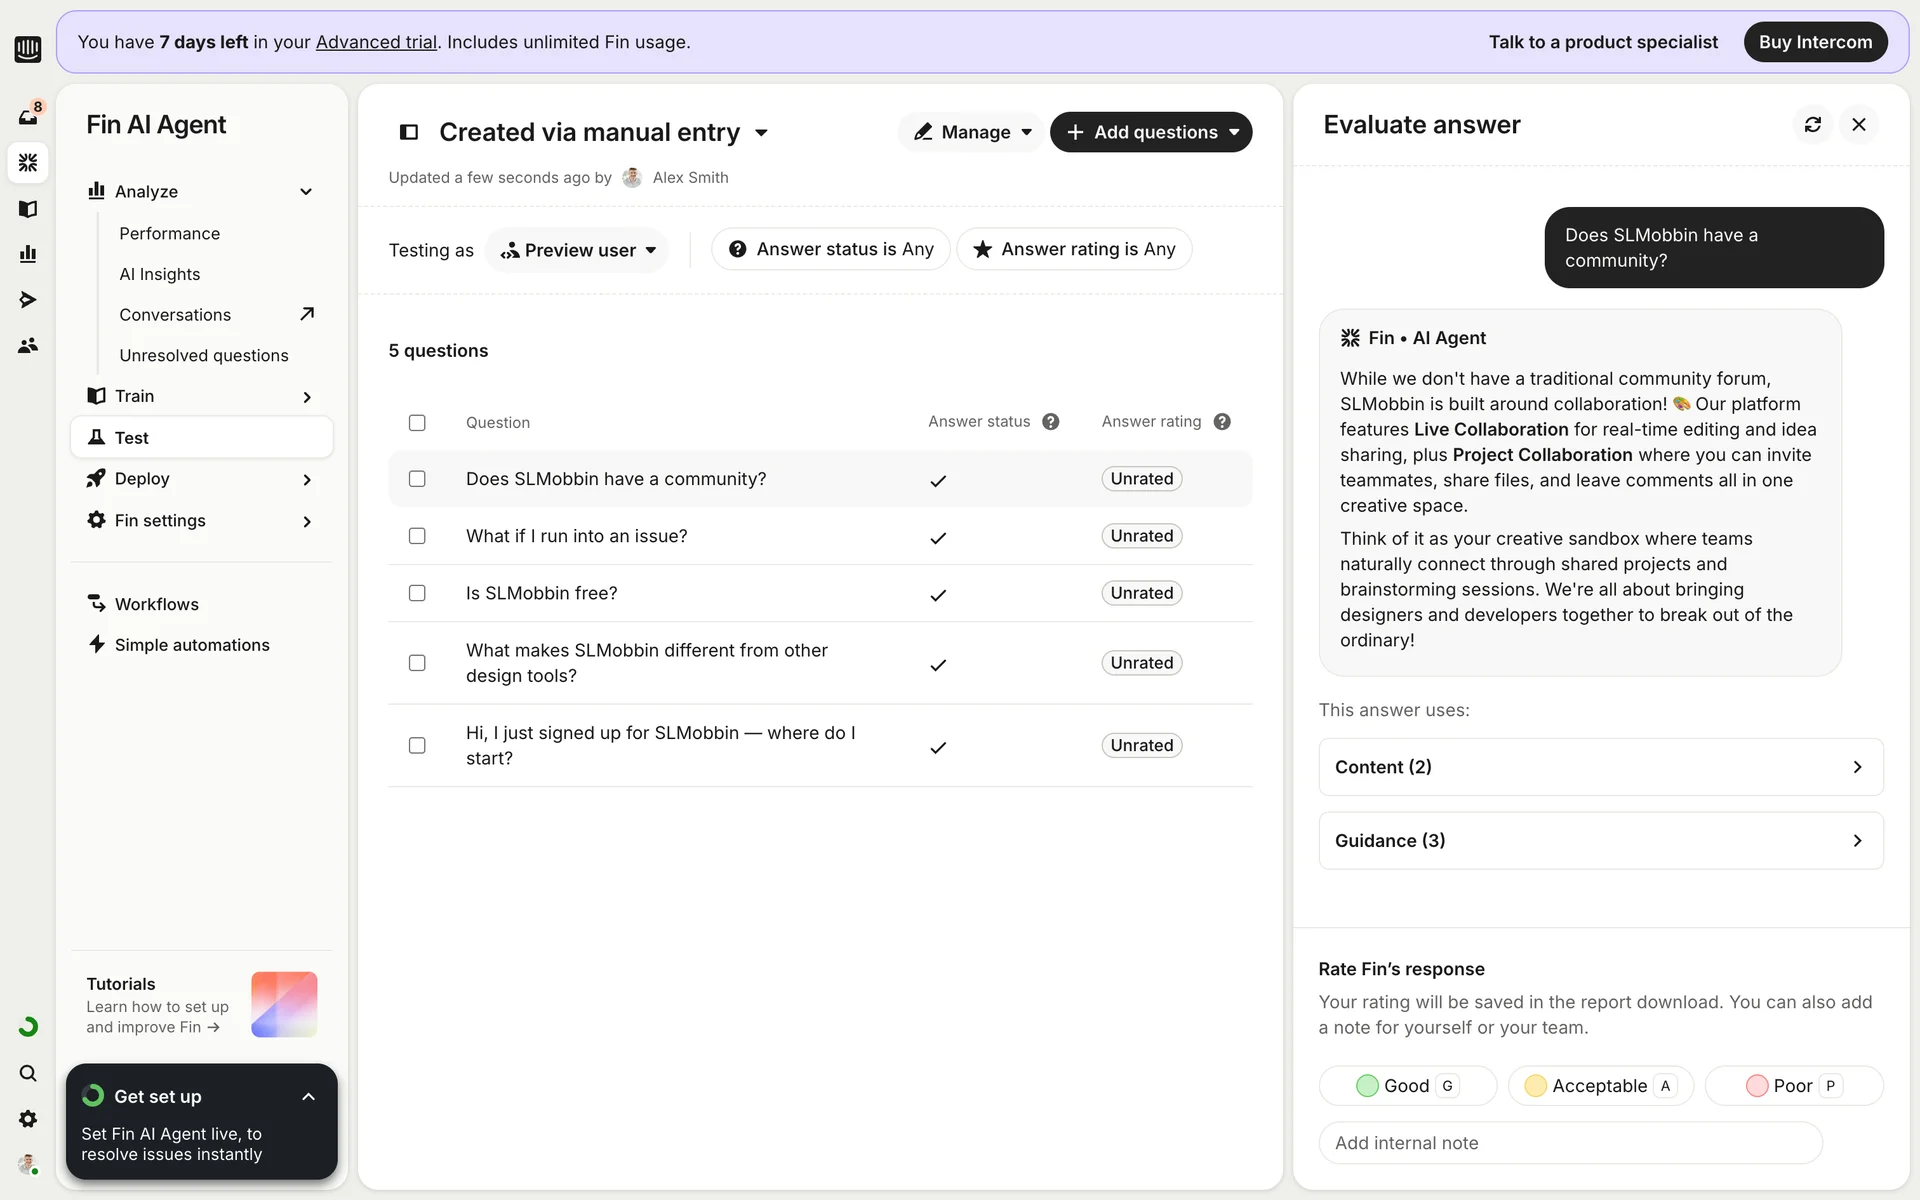Open Unresolved questions in sidebar

[204, 355]
